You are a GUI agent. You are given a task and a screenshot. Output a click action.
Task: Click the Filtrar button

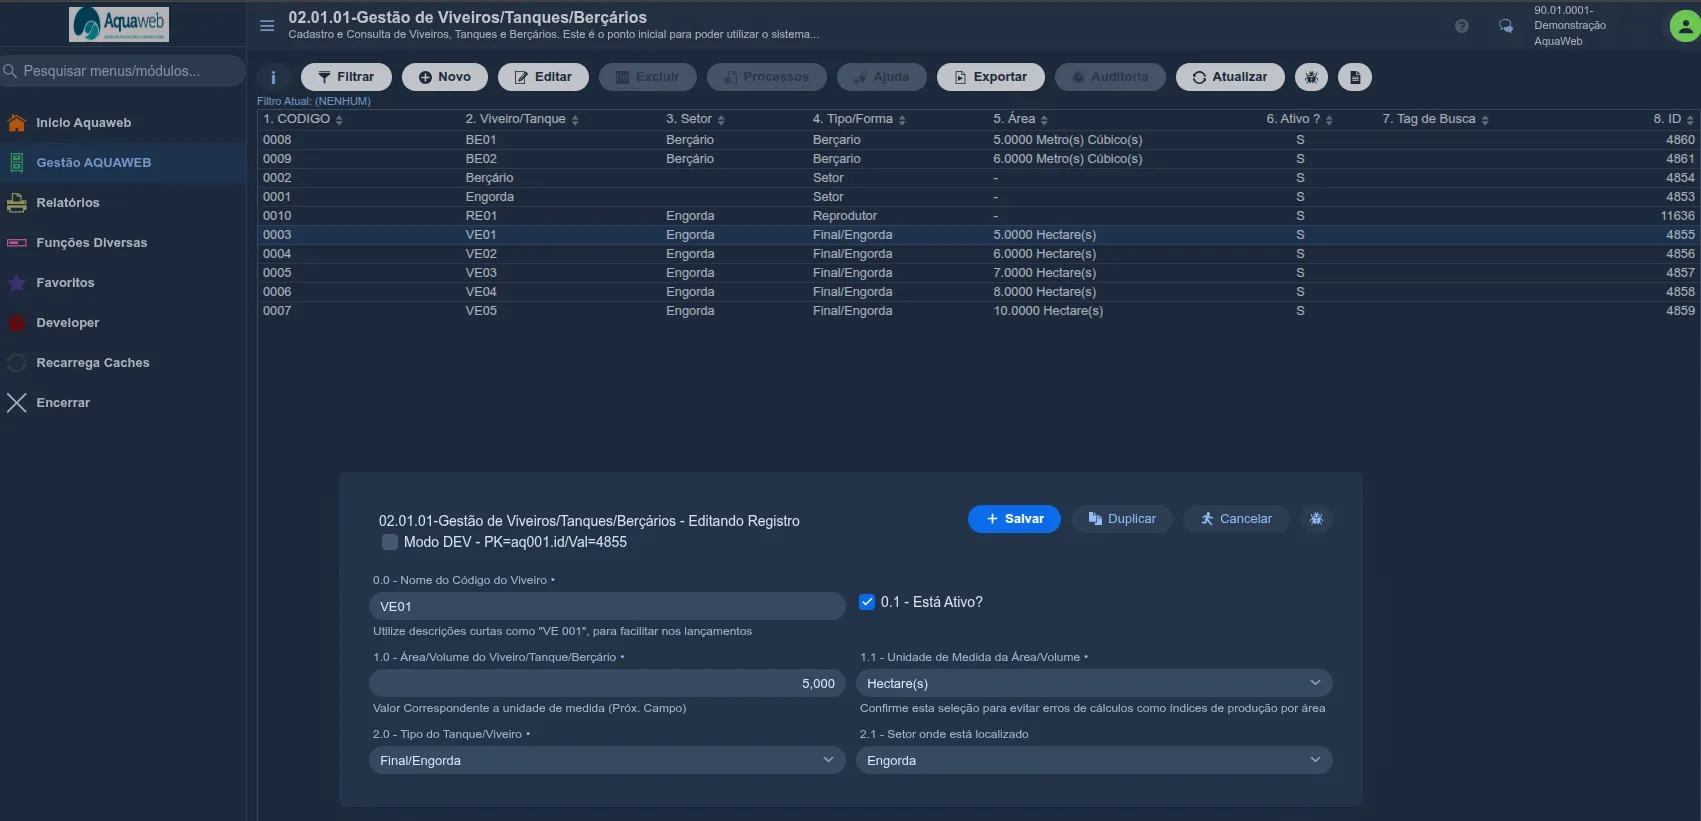tap(346, 77)
